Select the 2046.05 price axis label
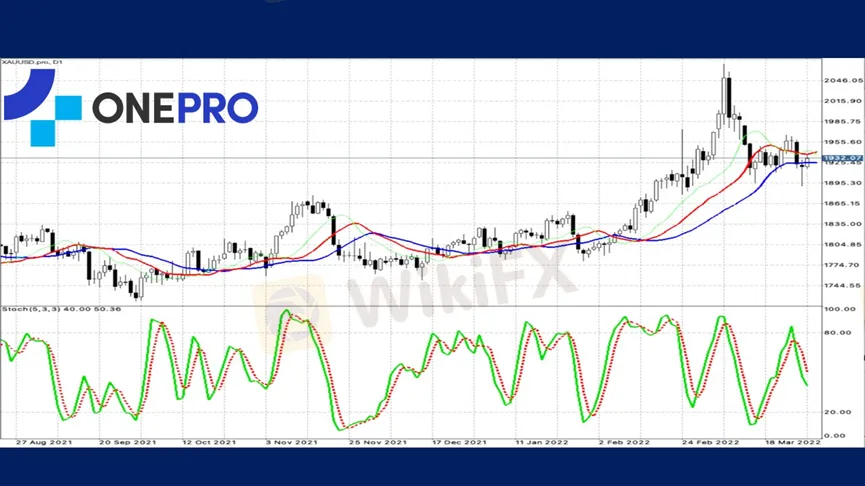This screenshot has height=486, width=865. pyautogui.click(x=843, y=81)
